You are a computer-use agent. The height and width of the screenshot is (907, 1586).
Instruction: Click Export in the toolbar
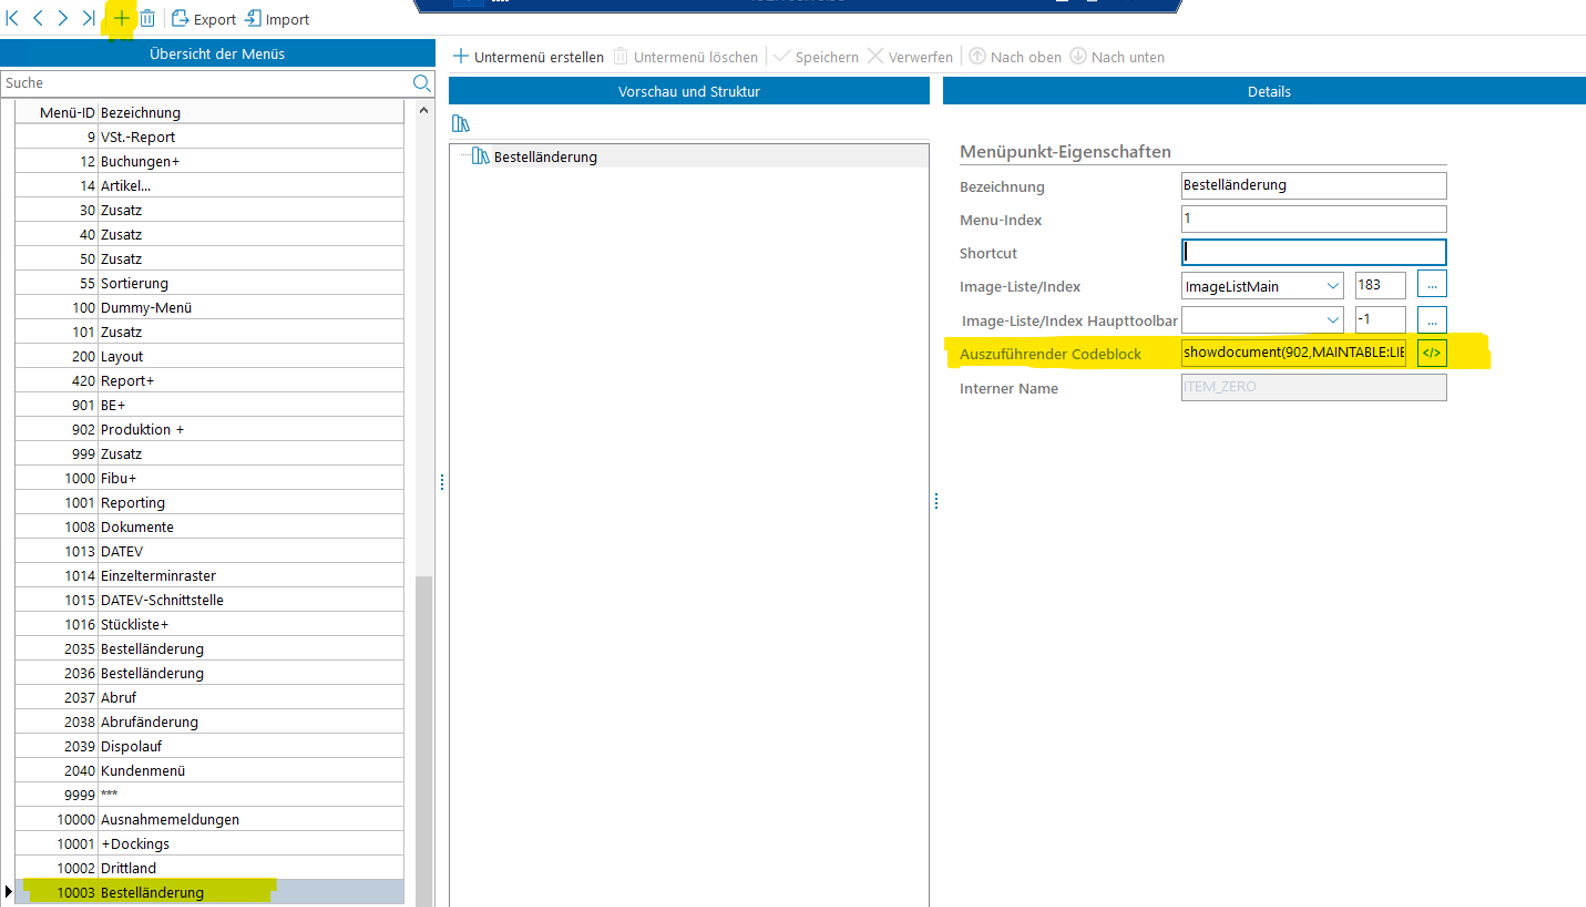tap(204, 19)
